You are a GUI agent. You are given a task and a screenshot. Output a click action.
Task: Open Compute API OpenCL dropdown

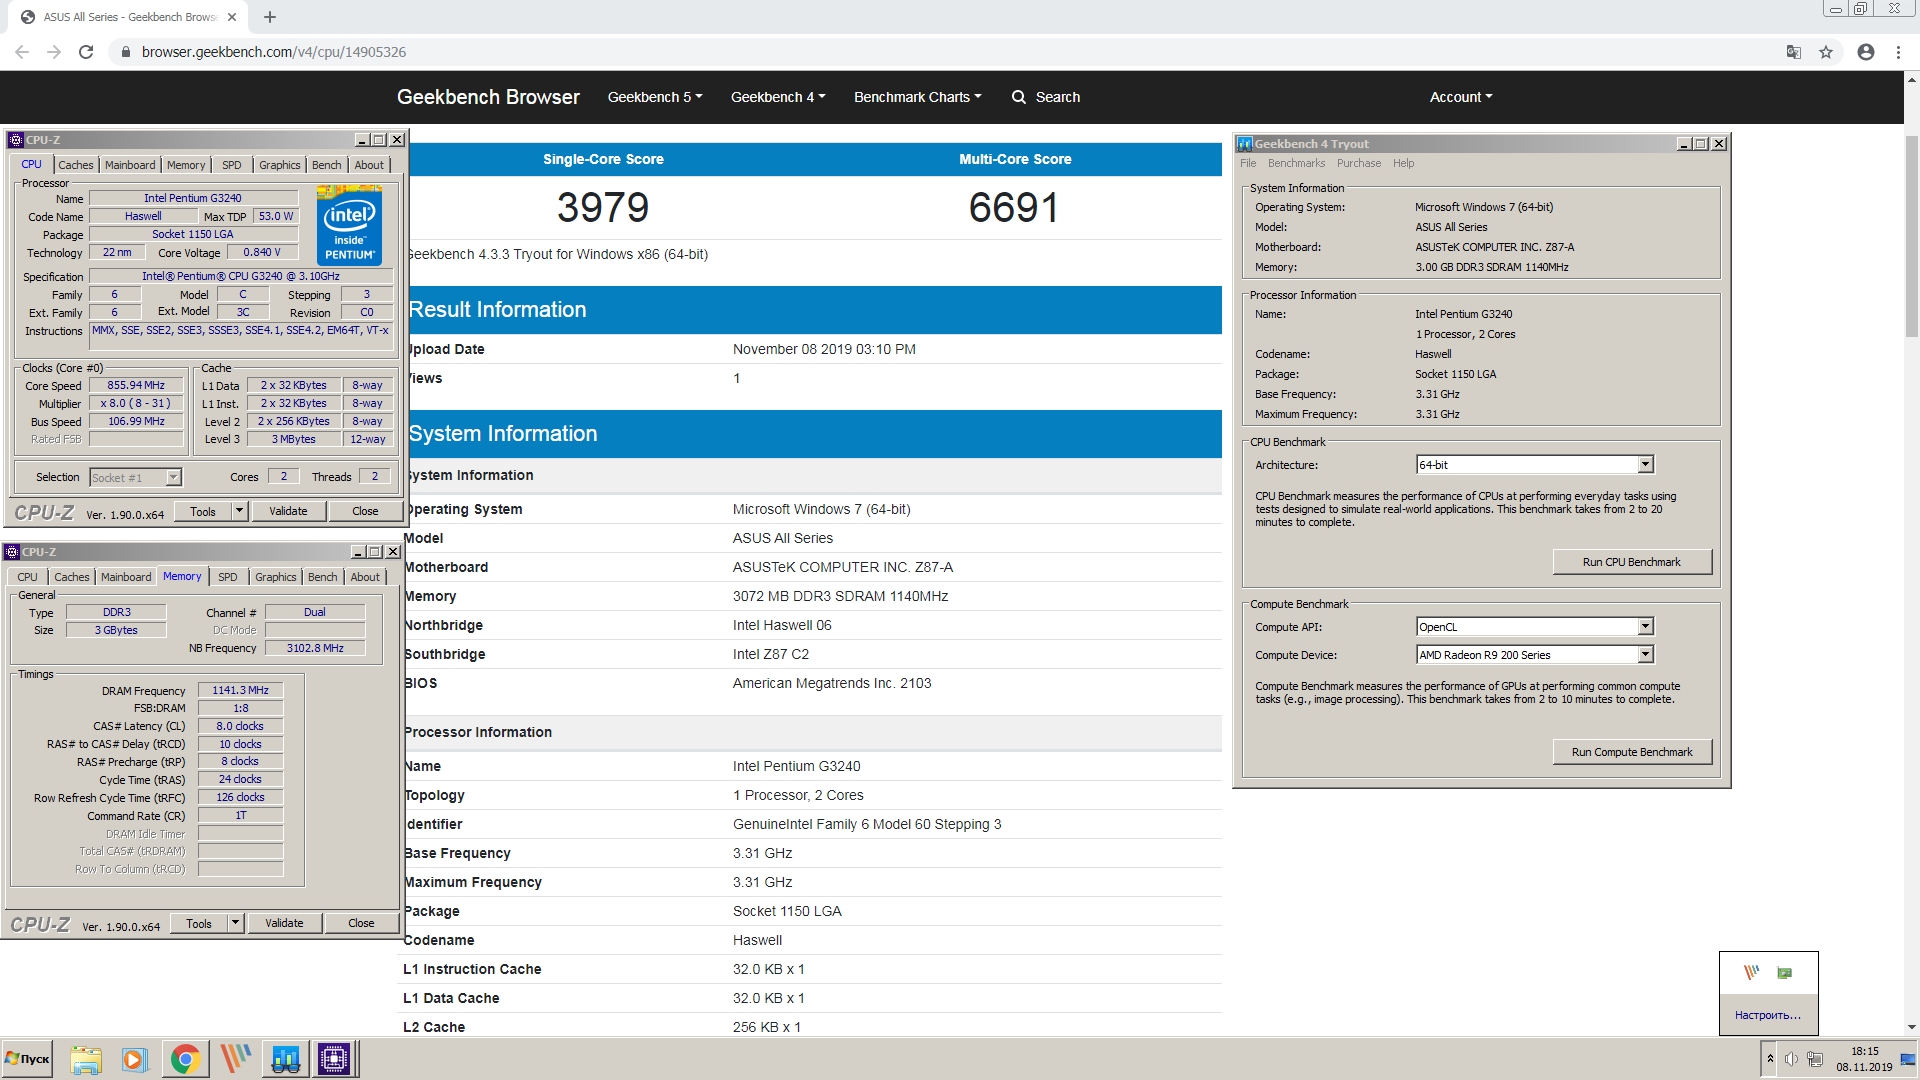click(1645, 626)
